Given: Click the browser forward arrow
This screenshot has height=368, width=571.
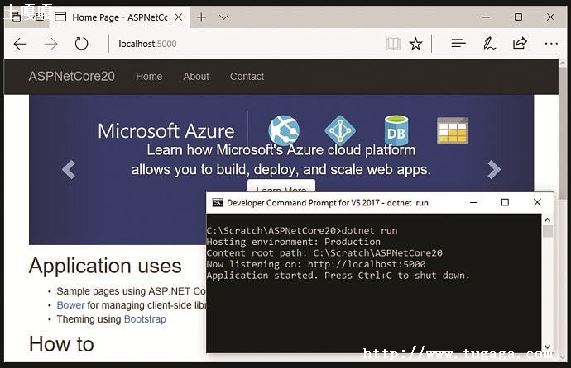Looking at the screenshot, I should tap(51, 44).
